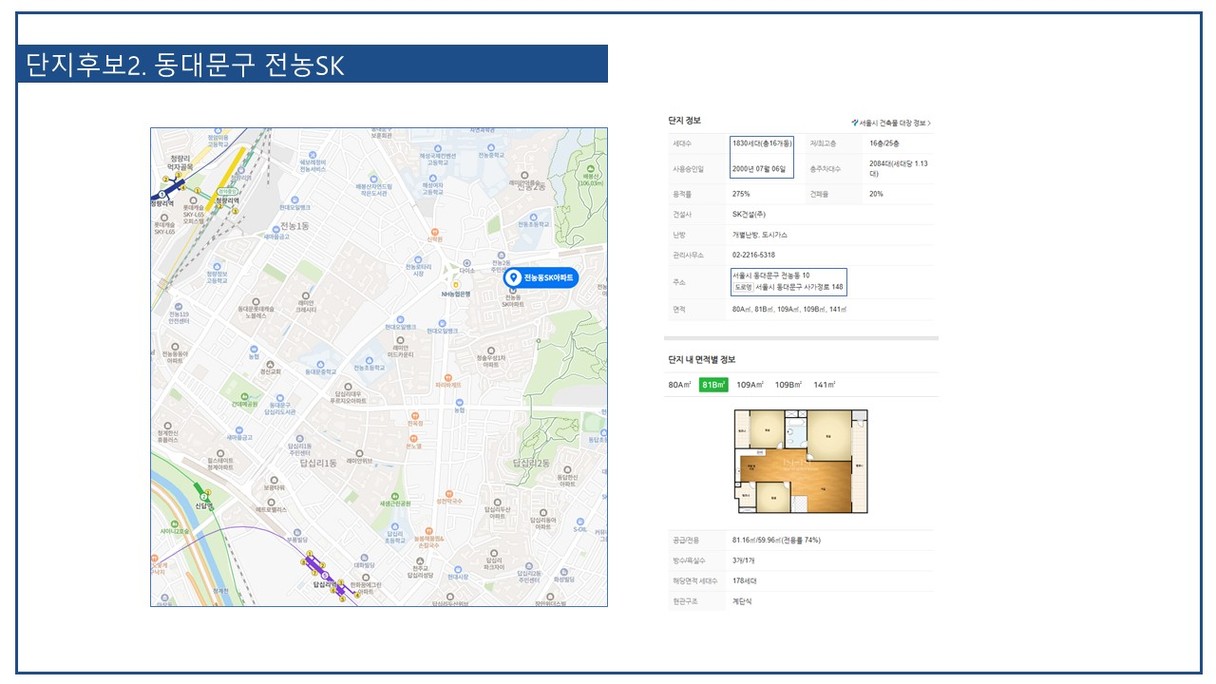Select the 109A㎡ area tab
1216x684 pixels.
point(750,385)
